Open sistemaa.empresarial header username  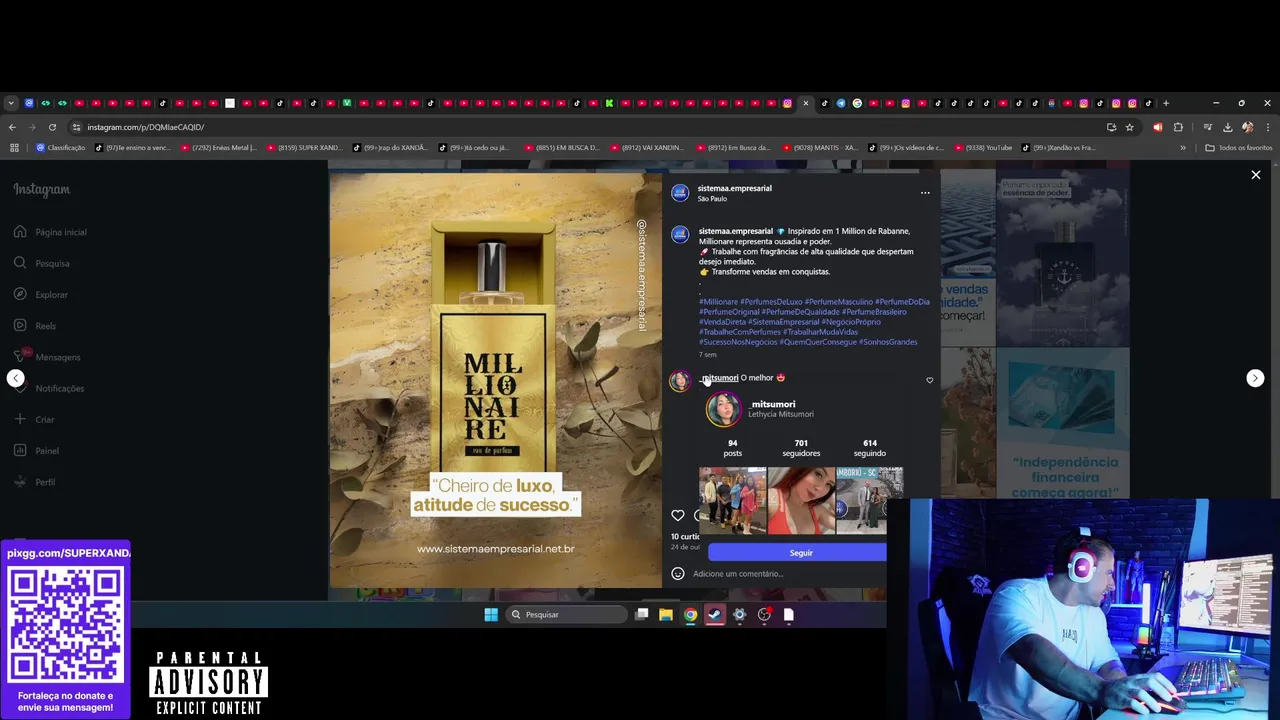click(x=735, y=188)
